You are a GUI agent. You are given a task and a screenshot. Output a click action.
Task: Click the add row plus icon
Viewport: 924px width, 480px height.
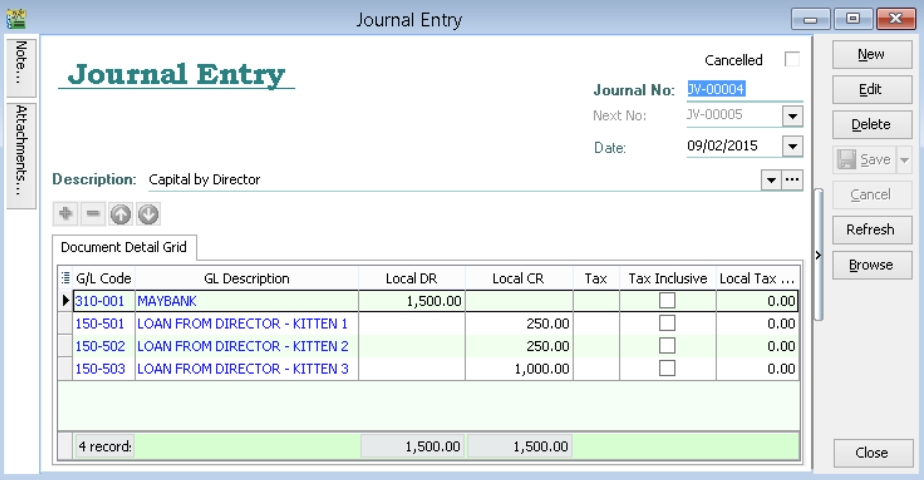[x=66, y=214]
